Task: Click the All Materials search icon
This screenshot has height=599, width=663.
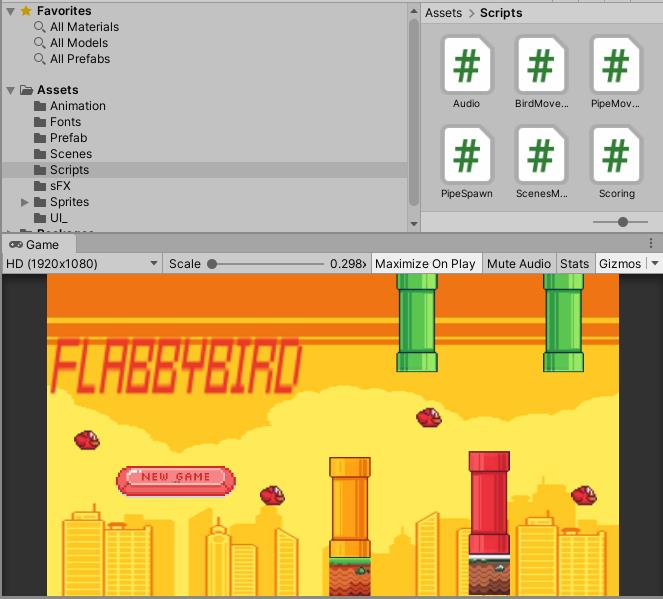Action: pos(40,27)
